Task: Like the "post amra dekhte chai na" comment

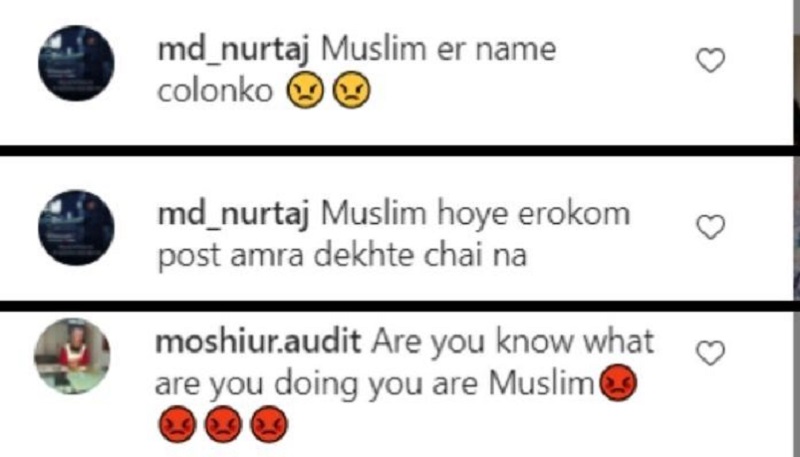Action: (x=711, y=226)
